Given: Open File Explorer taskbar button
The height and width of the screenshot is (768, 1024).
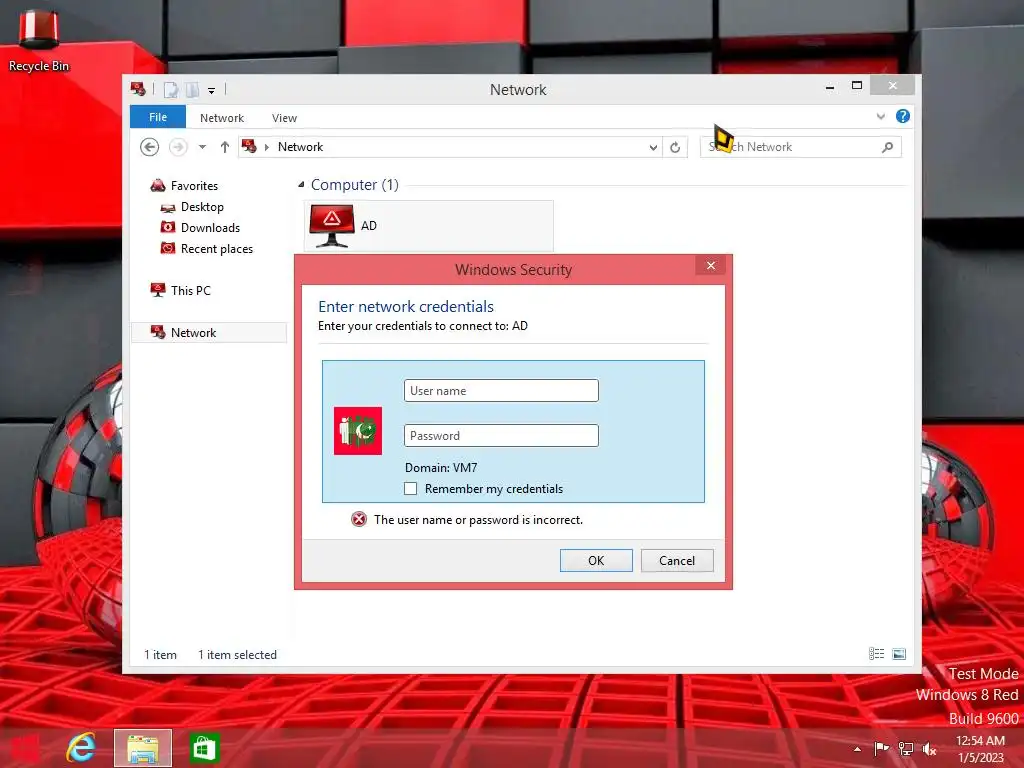Looking at the screenshot, I should (x=143, y=748).
